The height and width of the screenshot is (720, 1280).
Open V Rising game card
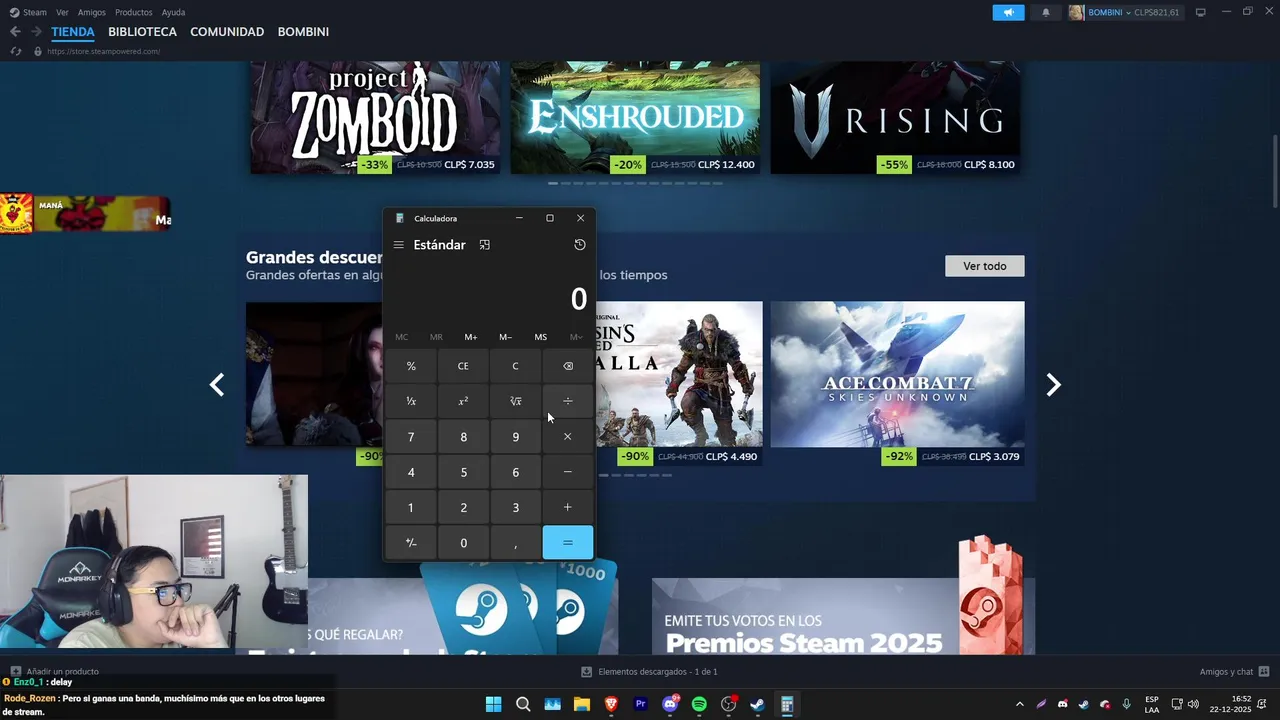click(x=896, y=118)
